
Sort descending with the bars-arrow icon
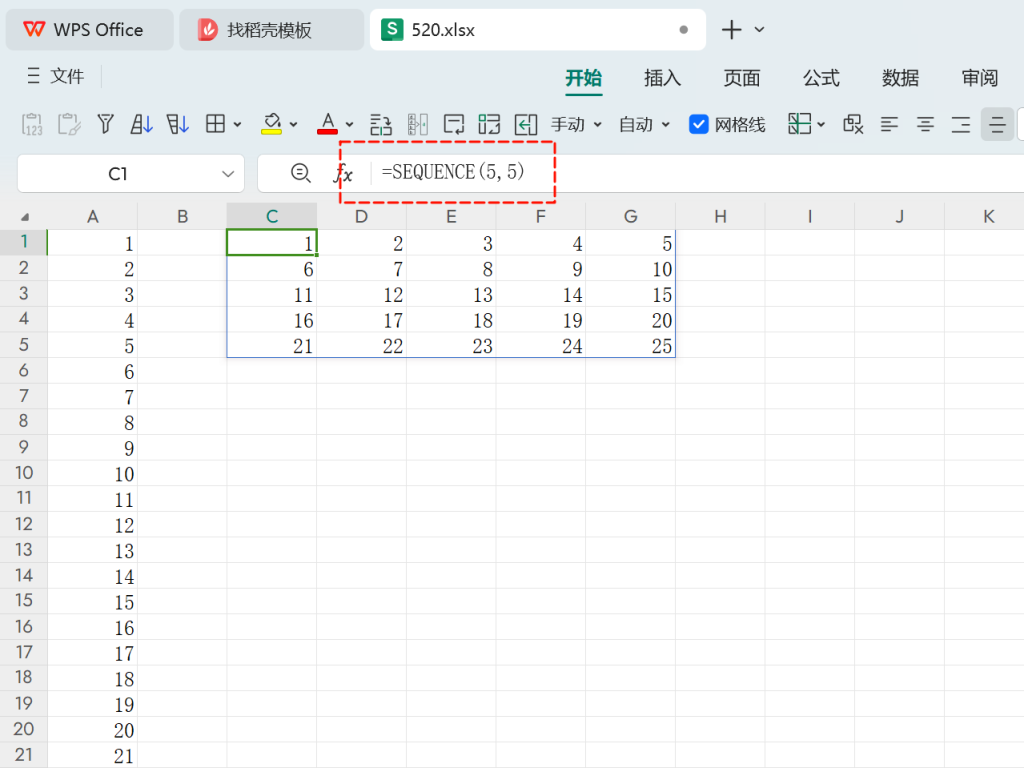(177, 124)
